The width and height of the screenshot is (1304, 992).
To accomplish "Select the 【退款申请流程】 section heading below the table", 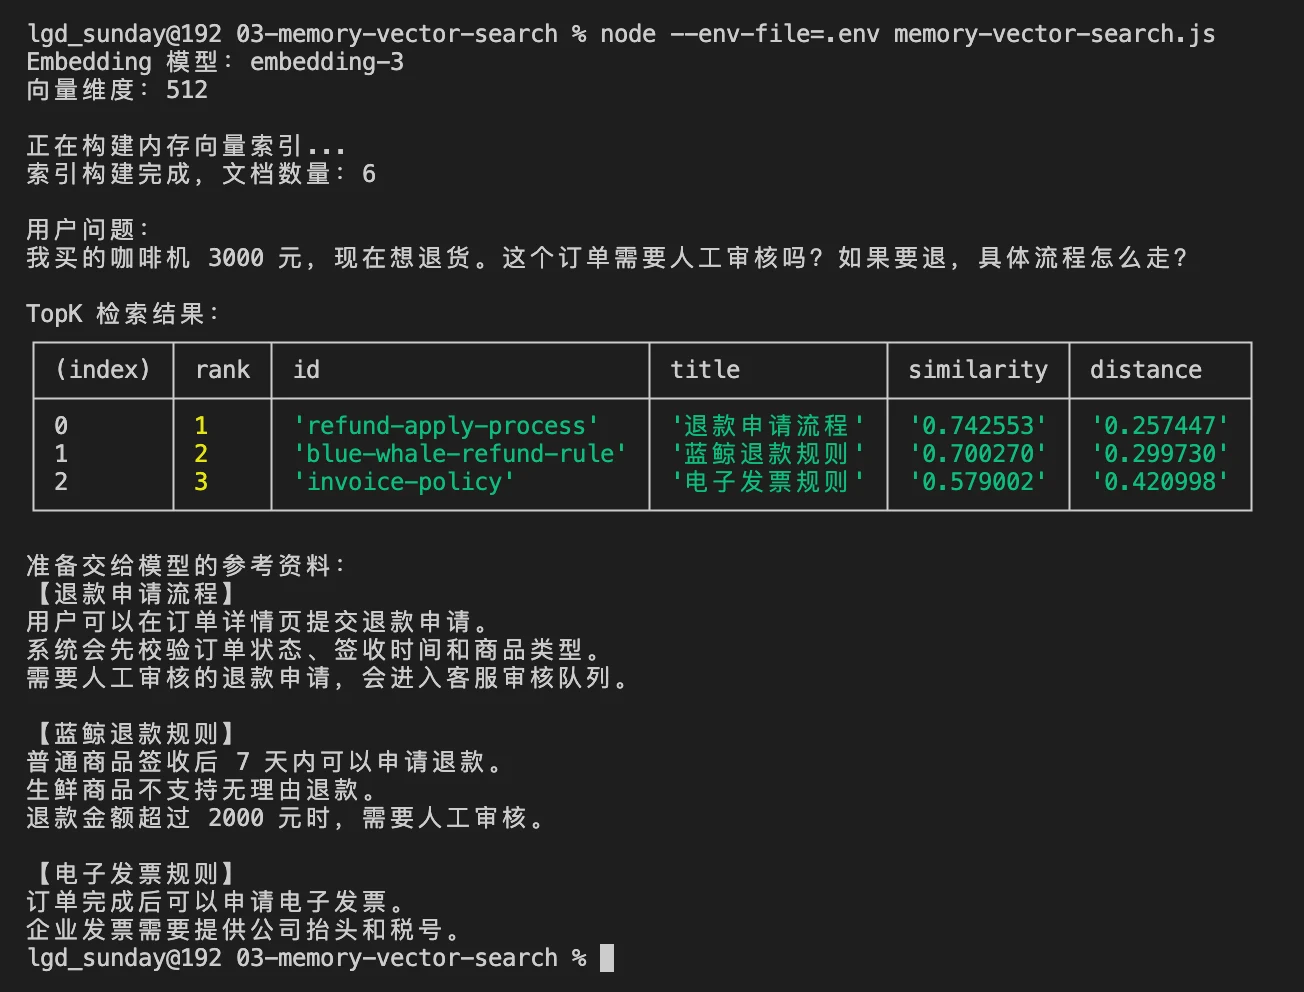I will click(137, 594).
